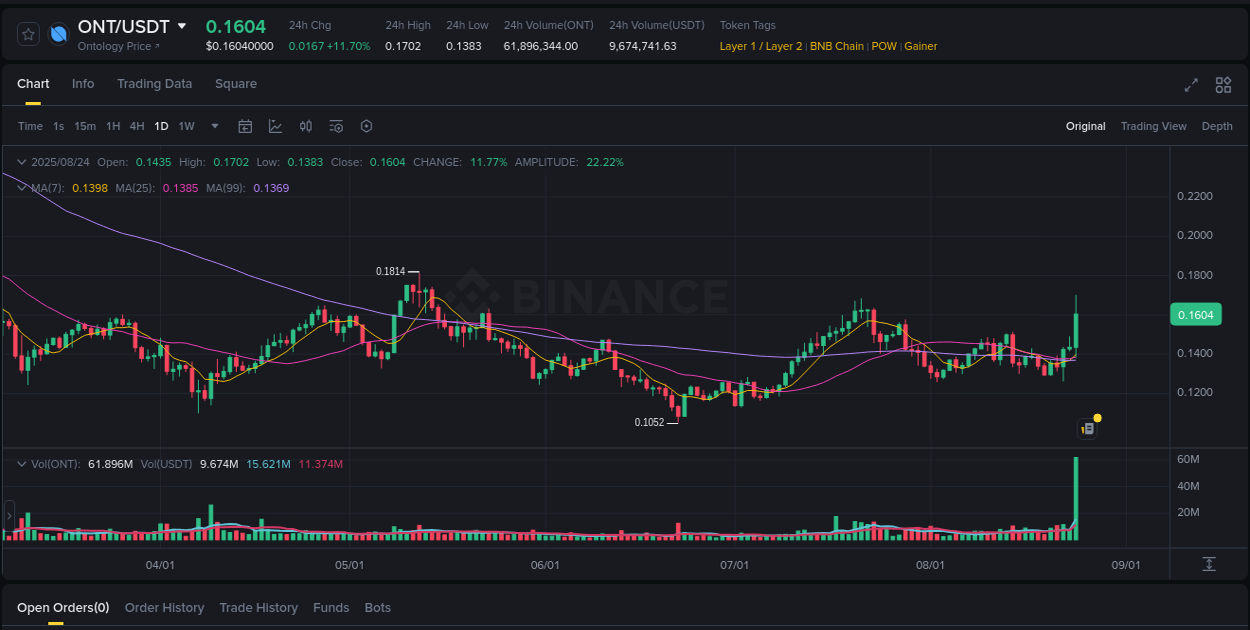Viewport: 1250px width, 630px height.
Task: Open the grid layout panel icon
Action: click(x=1223, y=86)
